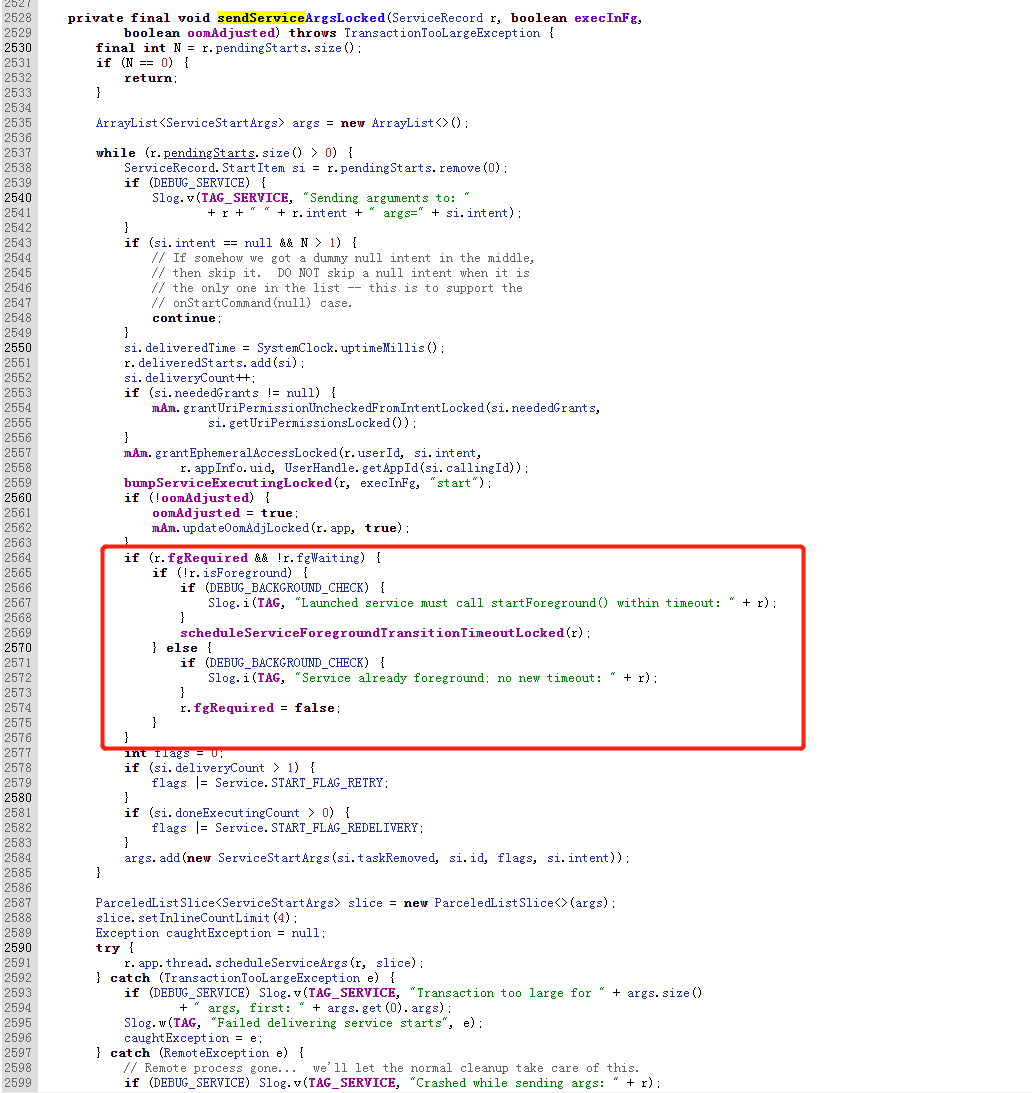
Task: Select doneExecutingCount in the if condition
Action: [x=237, y=813]
